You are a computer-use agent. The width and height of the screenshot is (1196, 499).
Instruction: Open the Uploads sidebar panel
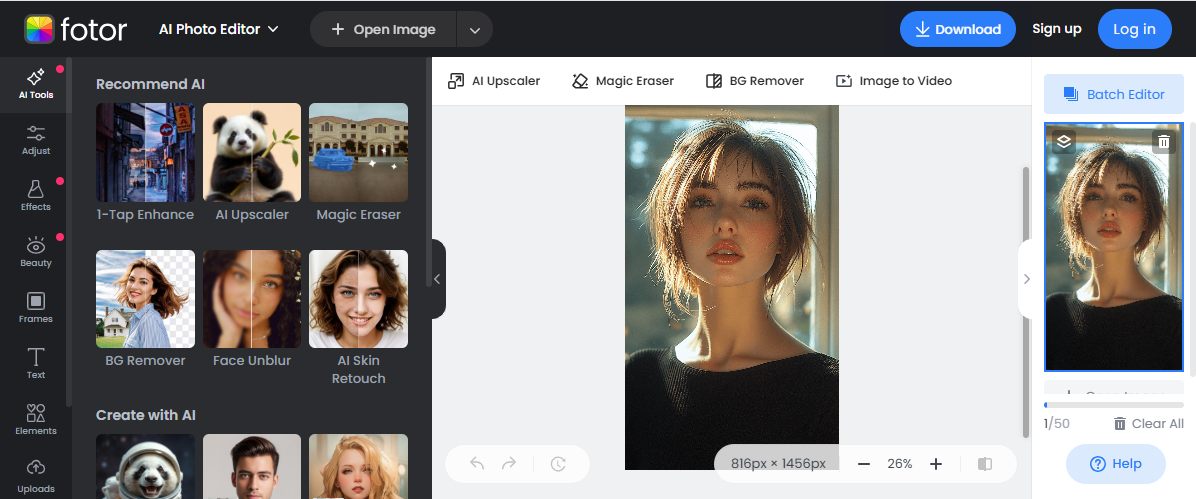coord(36,476)
